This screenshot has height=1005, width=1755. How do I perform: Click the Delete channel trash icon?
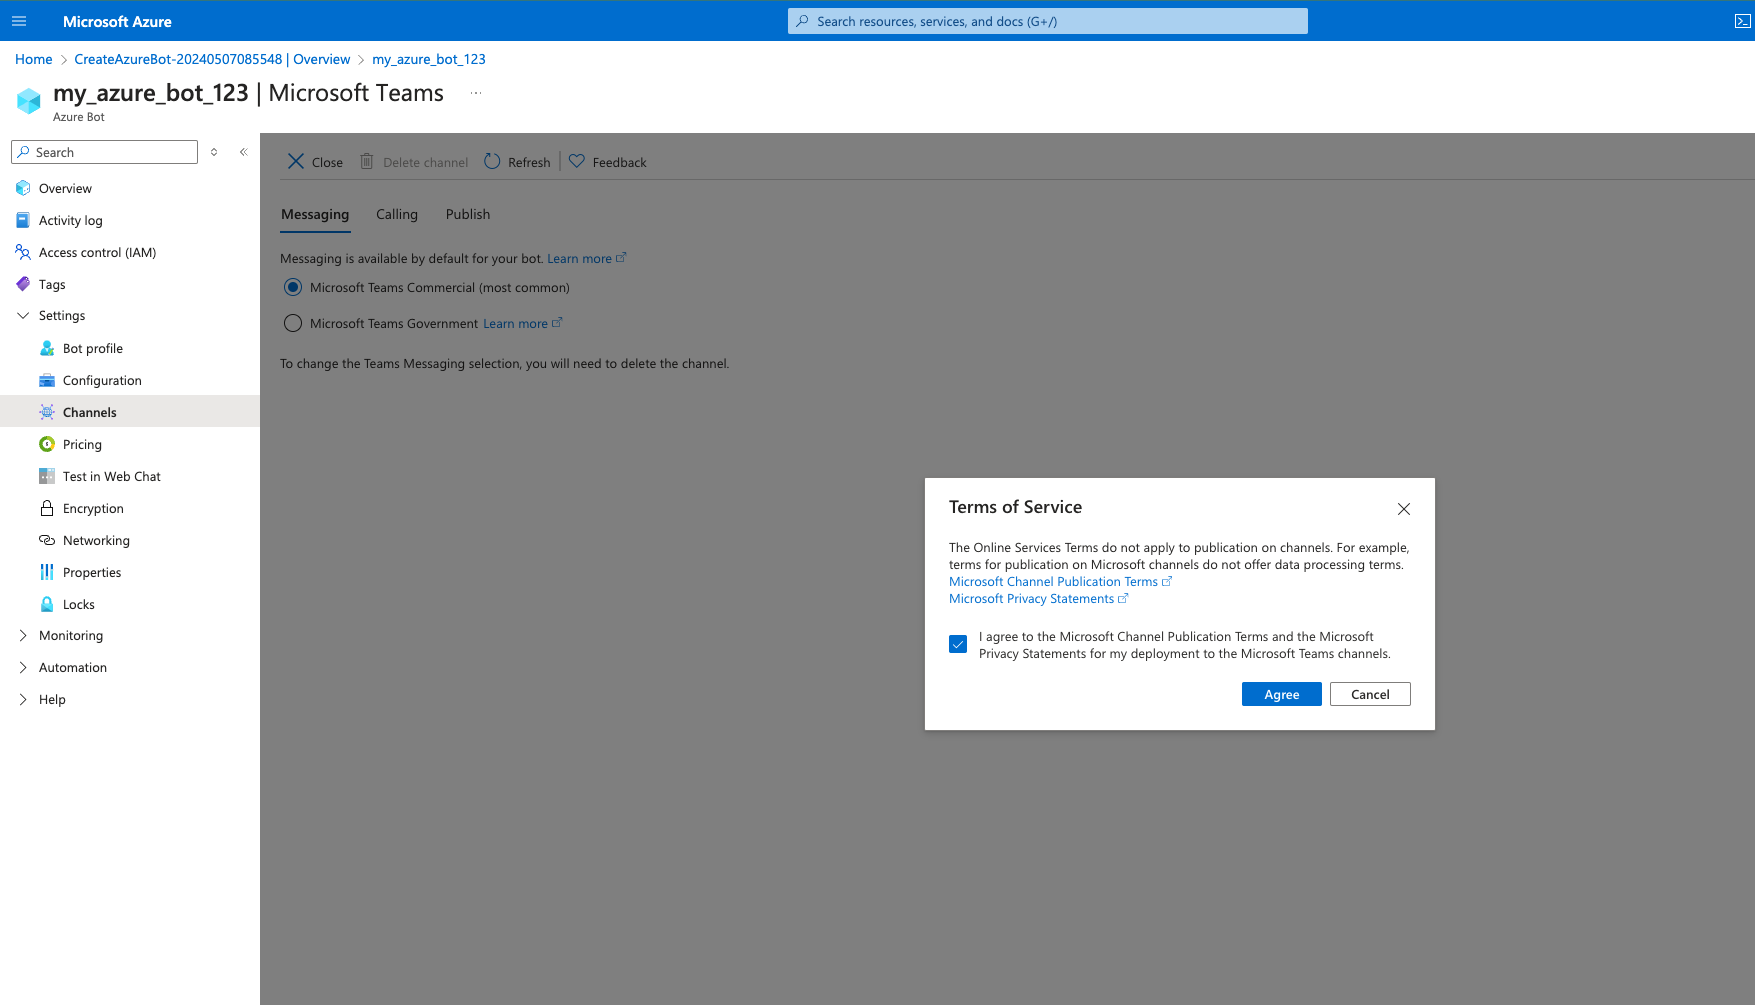pyautogui.click(x=367, y=161)
